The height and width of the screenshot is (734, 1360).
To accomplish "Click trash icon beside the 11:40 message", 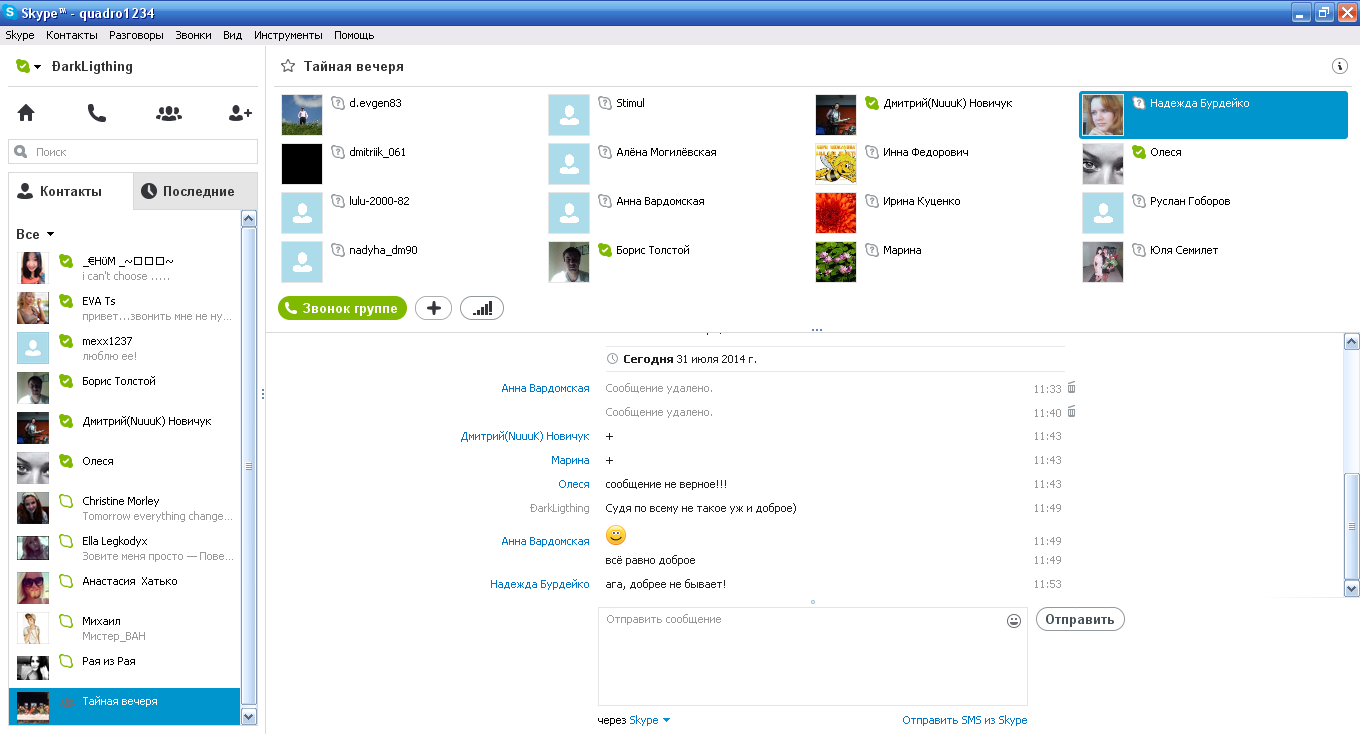I will point(1072,411).
